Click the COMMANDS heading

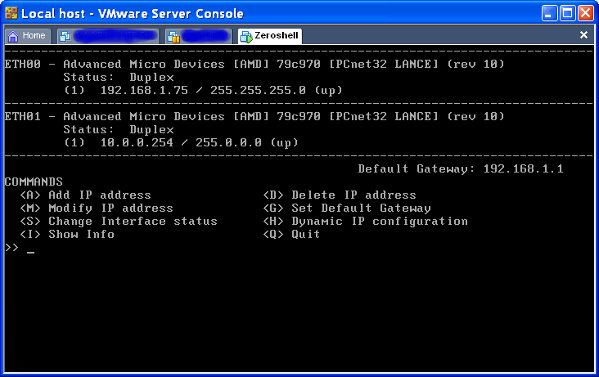tap(34, 182)
